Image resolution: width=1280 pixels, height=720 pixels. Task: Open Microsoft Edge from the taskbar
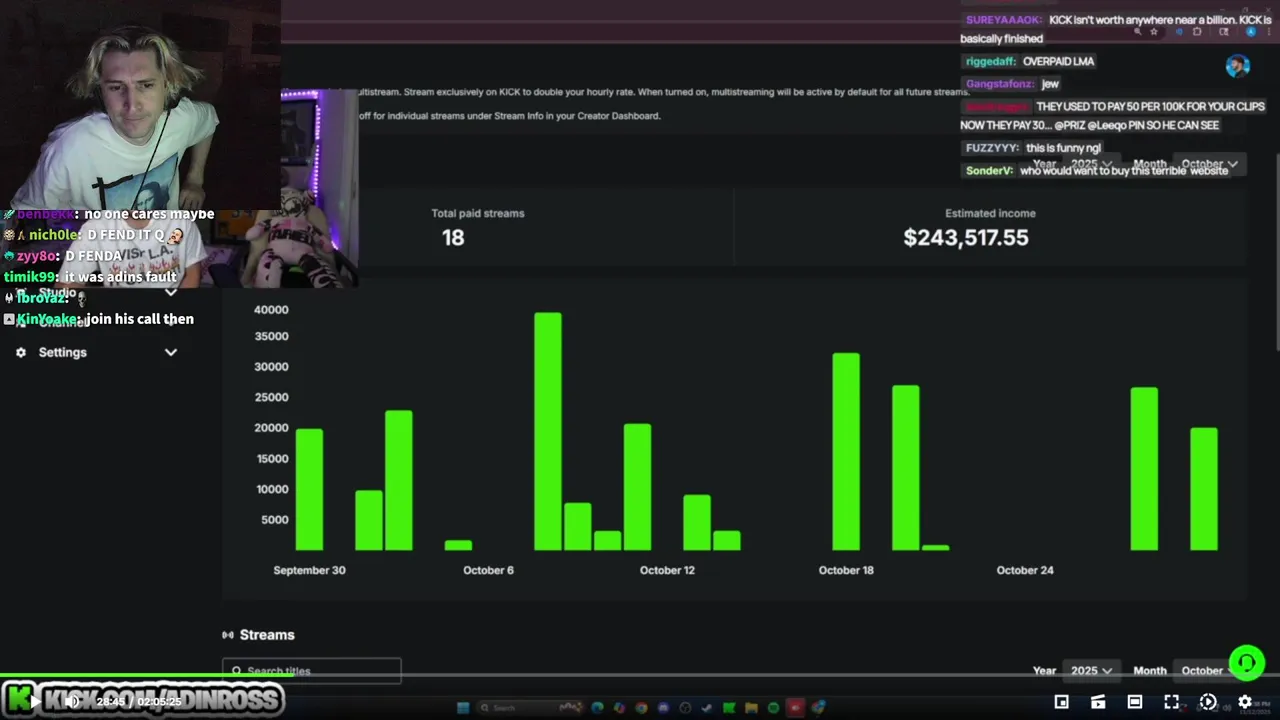coord(597,708)
